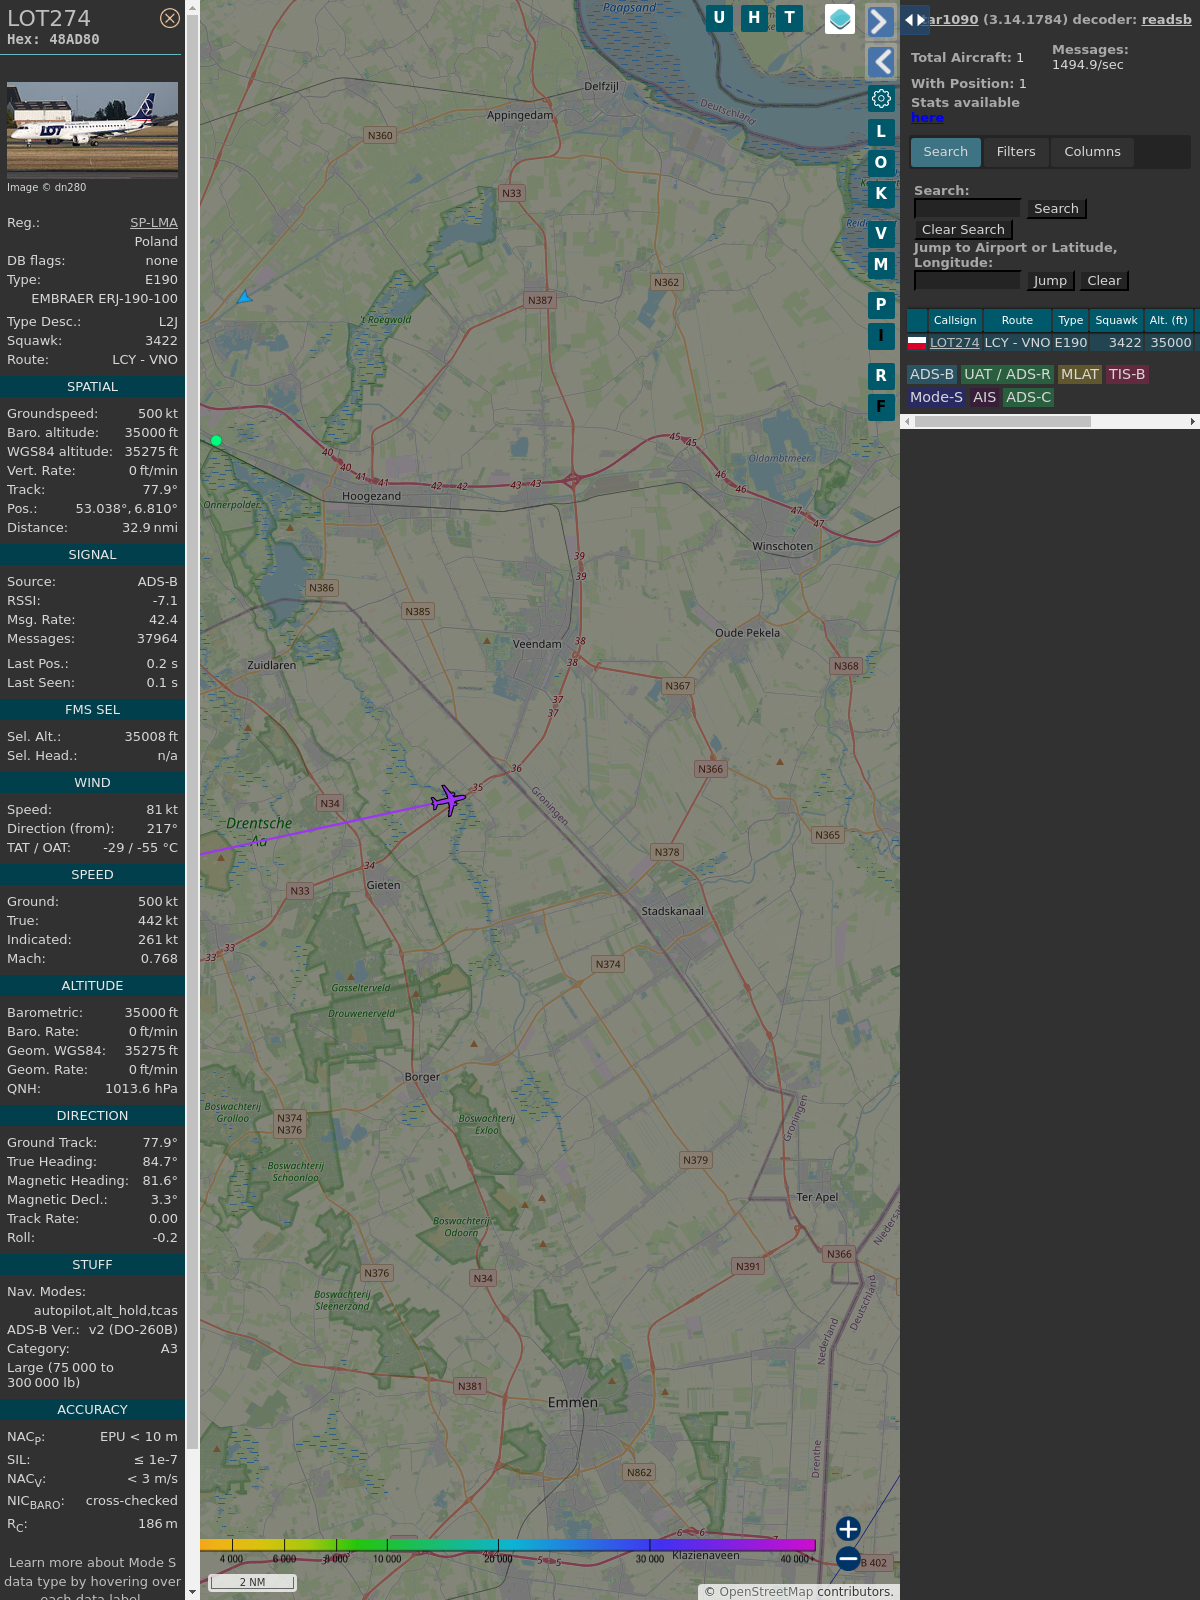Viewport: 1200px width, 1600px height.
Task: Click the WIND section header
Action: tap(92, 782)
